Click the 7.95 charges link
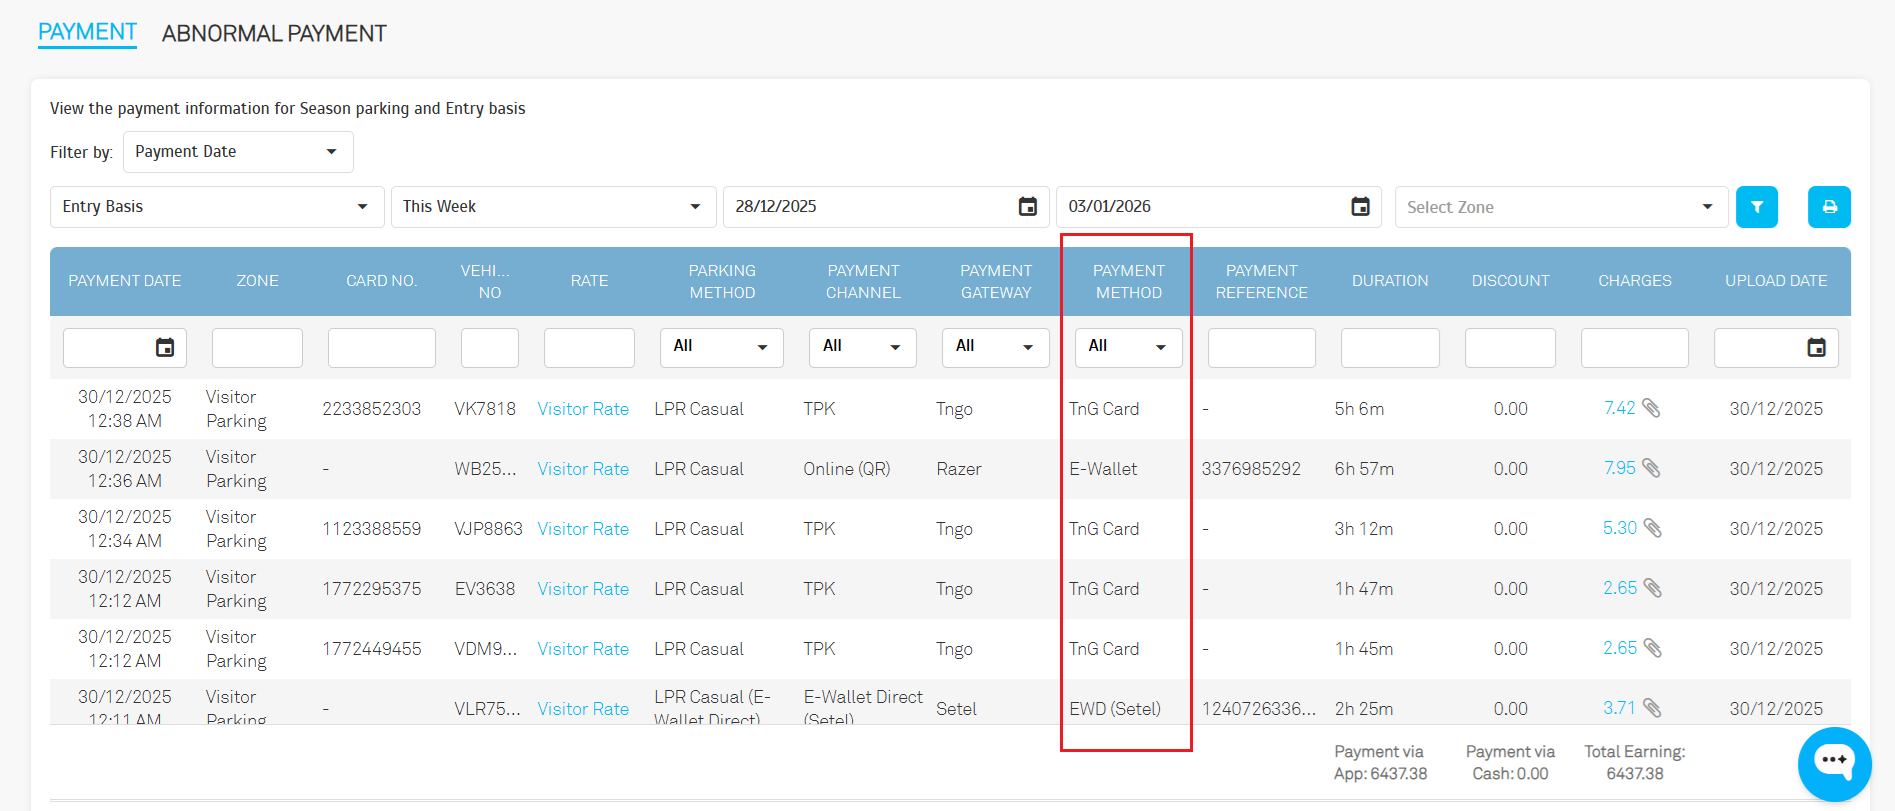This screenshot has width=1895, height=811. coord(1619,468)
